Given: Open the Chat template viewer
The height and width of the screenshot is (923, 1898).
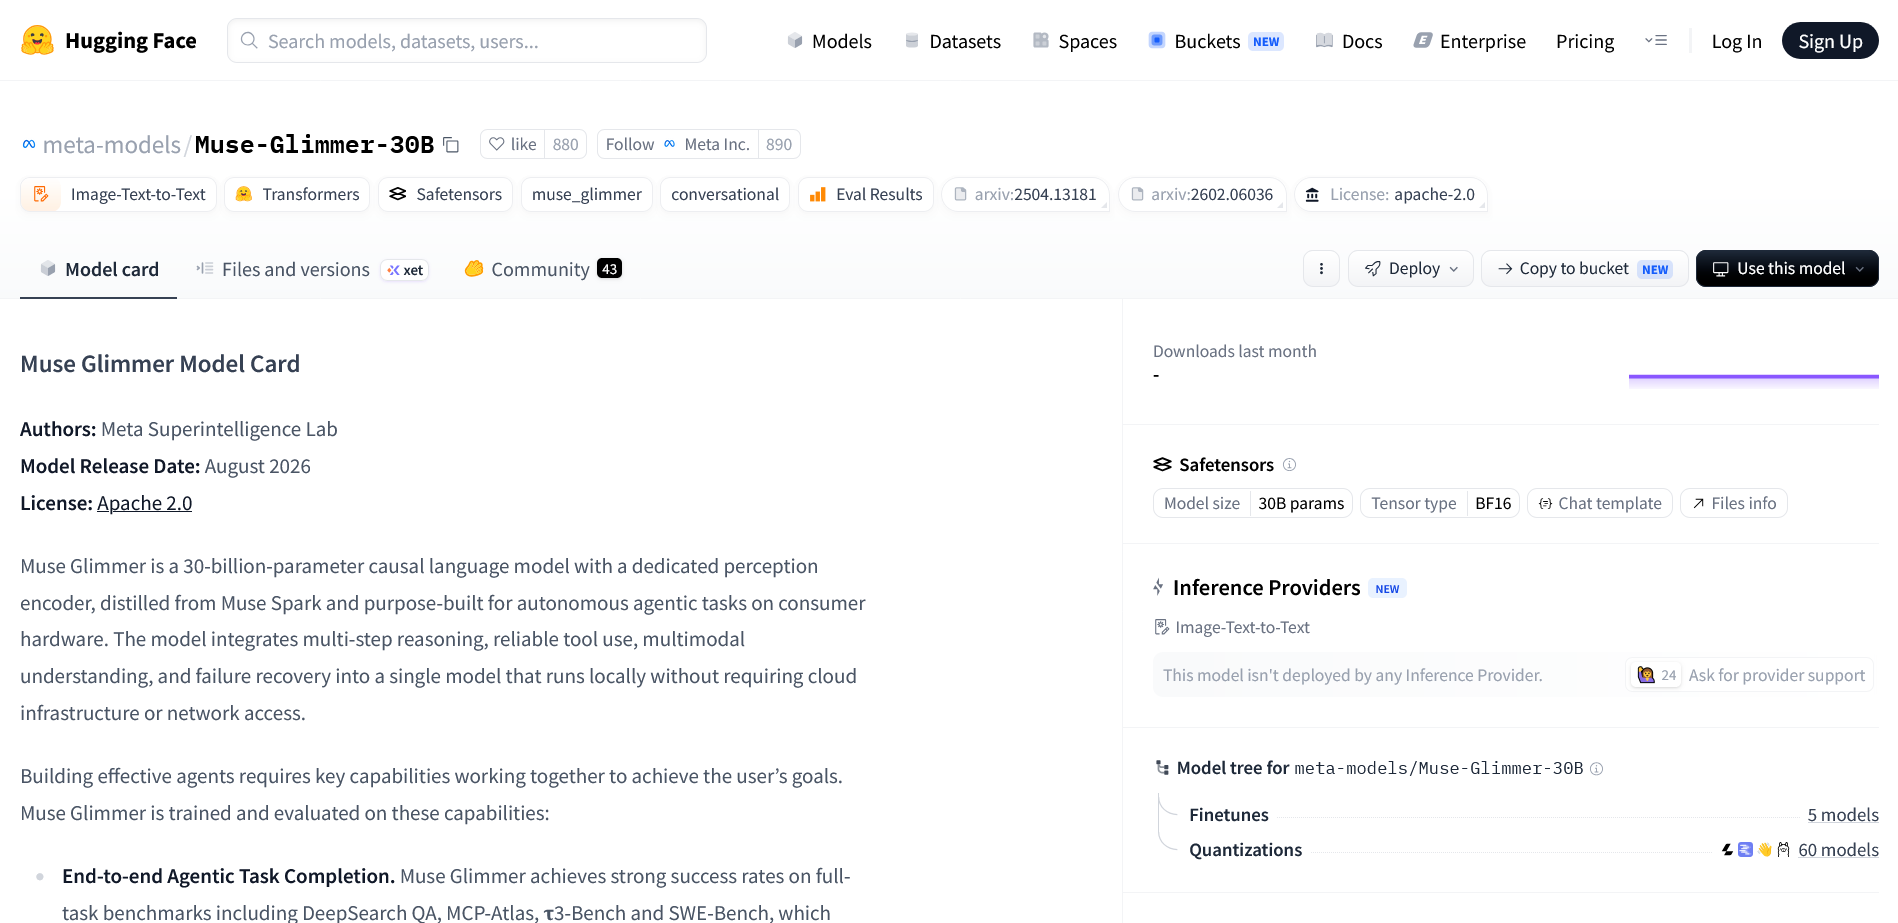Looking at the screenshot, I should click(1599, 503).
